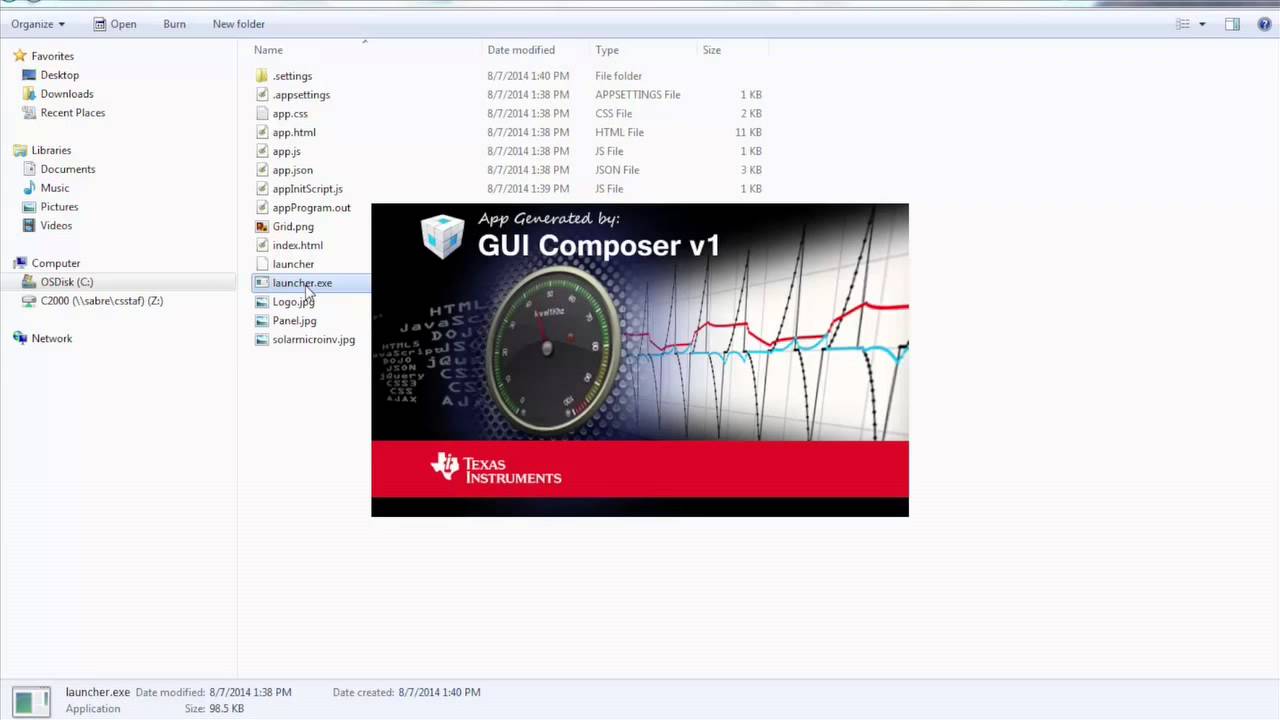Screen dimensions: 1280x720
Task: Toggle the preview pane icon
Action: 1232,24
